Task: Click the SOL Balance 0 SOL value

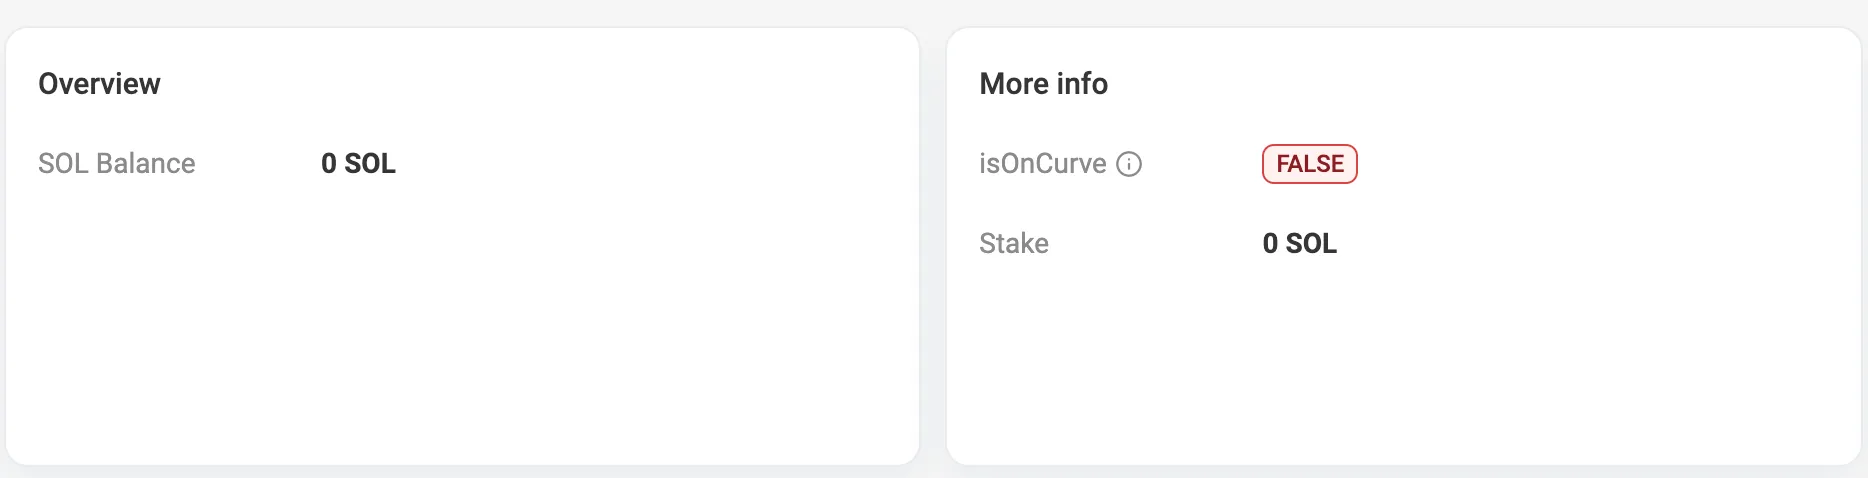Action: 358,164
